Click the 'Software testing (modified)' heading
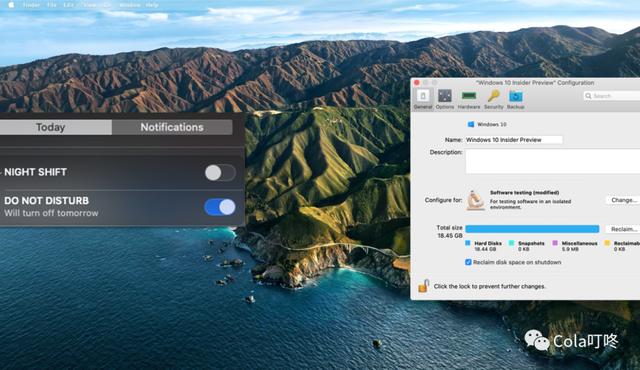The height and width of the screenshot is (370, 640). [524, 193]
